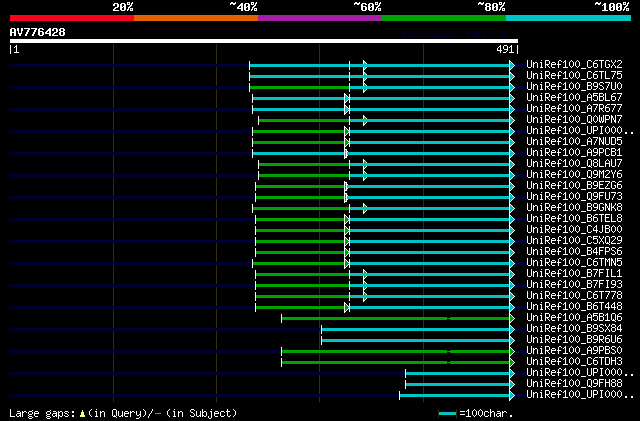Open hit UniRef100_C6TGX2
Screen dimensions: 640x421
coord(574,65)
